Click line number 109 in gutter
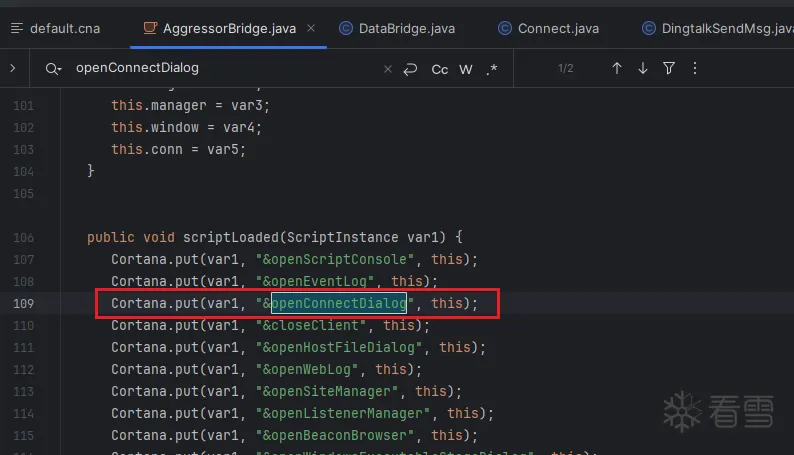 24,303
